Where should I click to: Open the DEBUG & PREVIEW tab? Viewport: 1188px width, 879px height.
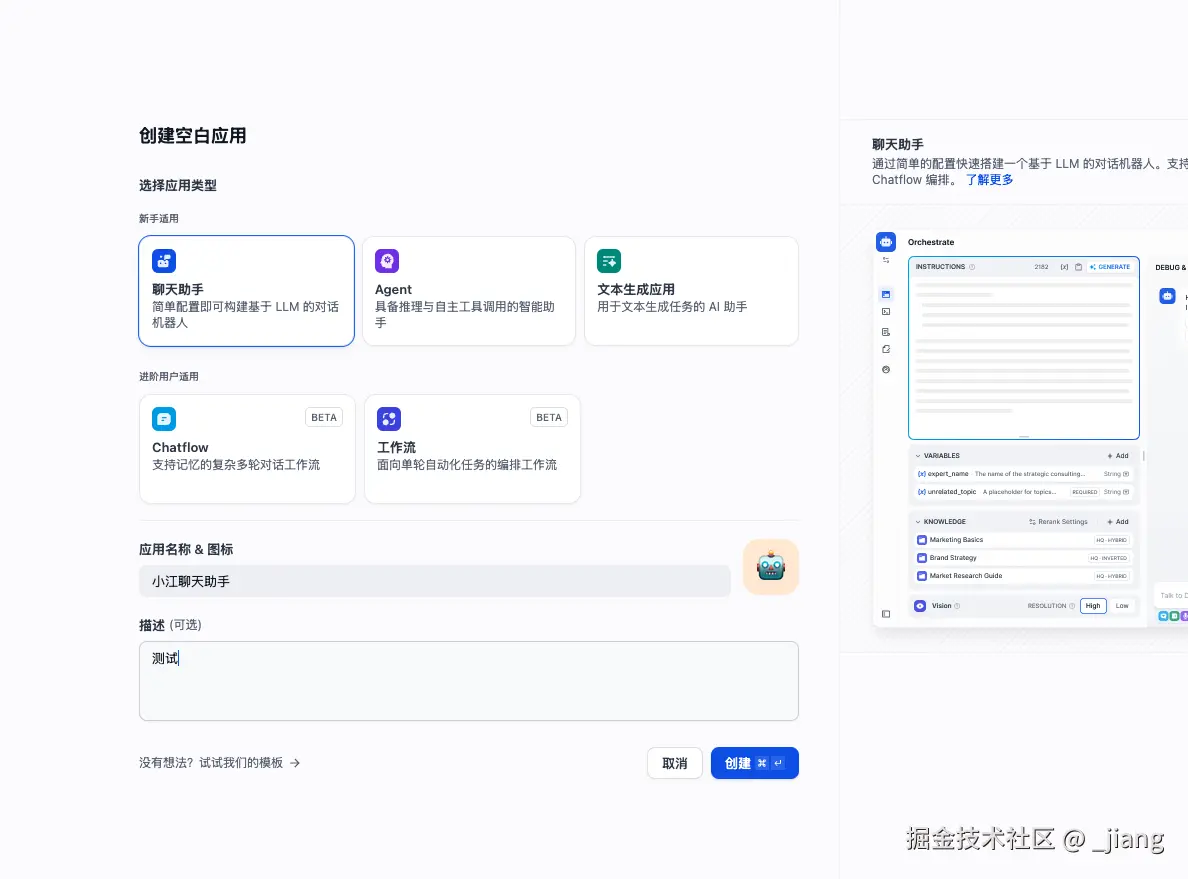(x=1172, y=267)
